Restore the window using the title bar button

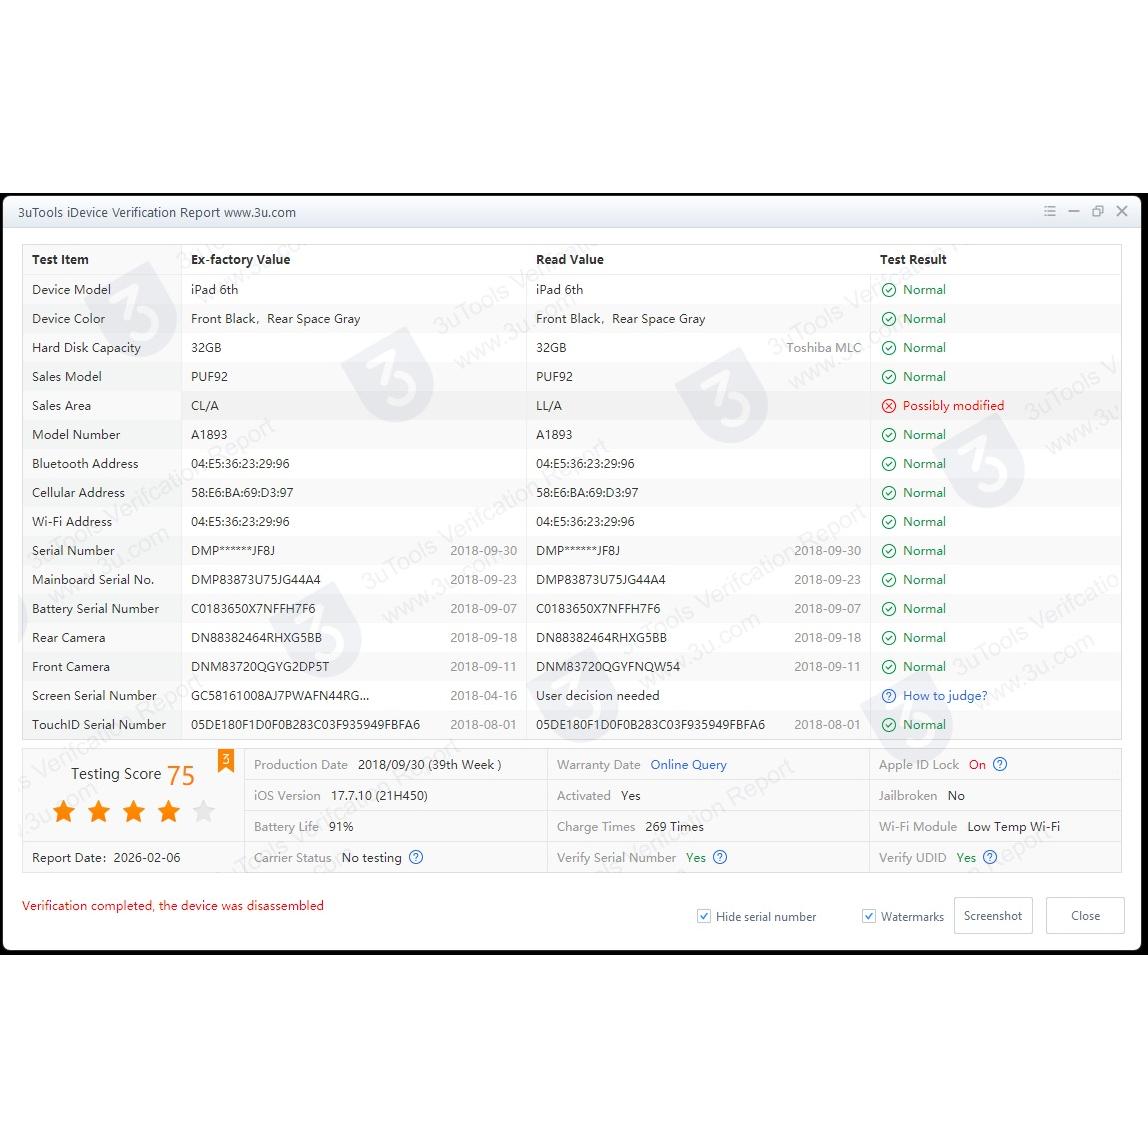click(1097, 212)
